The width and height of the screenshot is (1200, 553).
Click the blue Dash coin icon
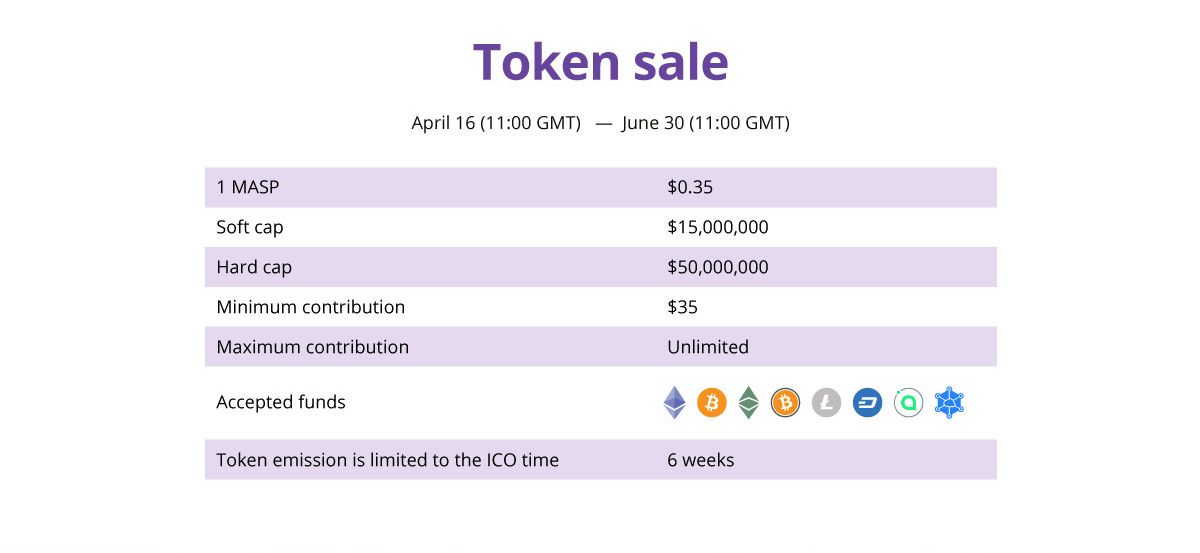[867, 403]
